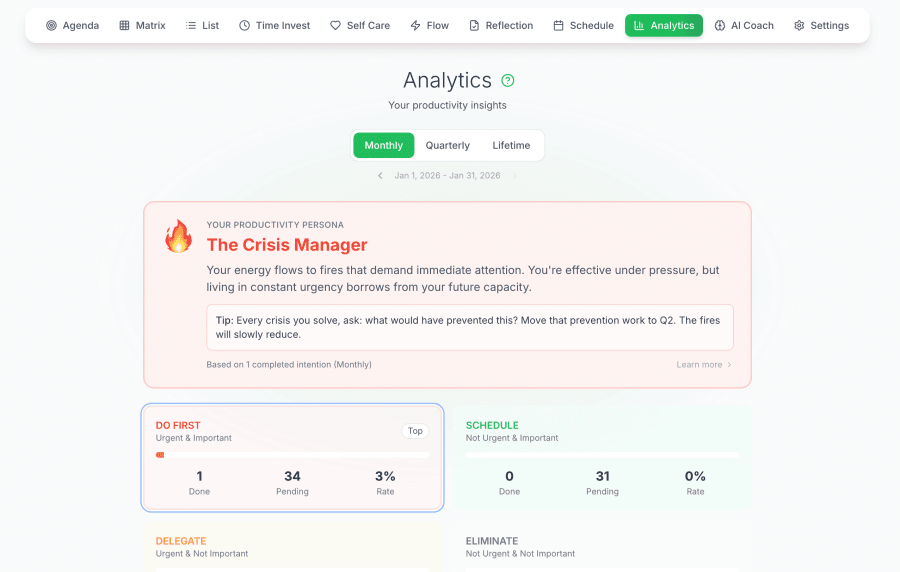Go to the Time Invest tab

[x=274, y=25]
